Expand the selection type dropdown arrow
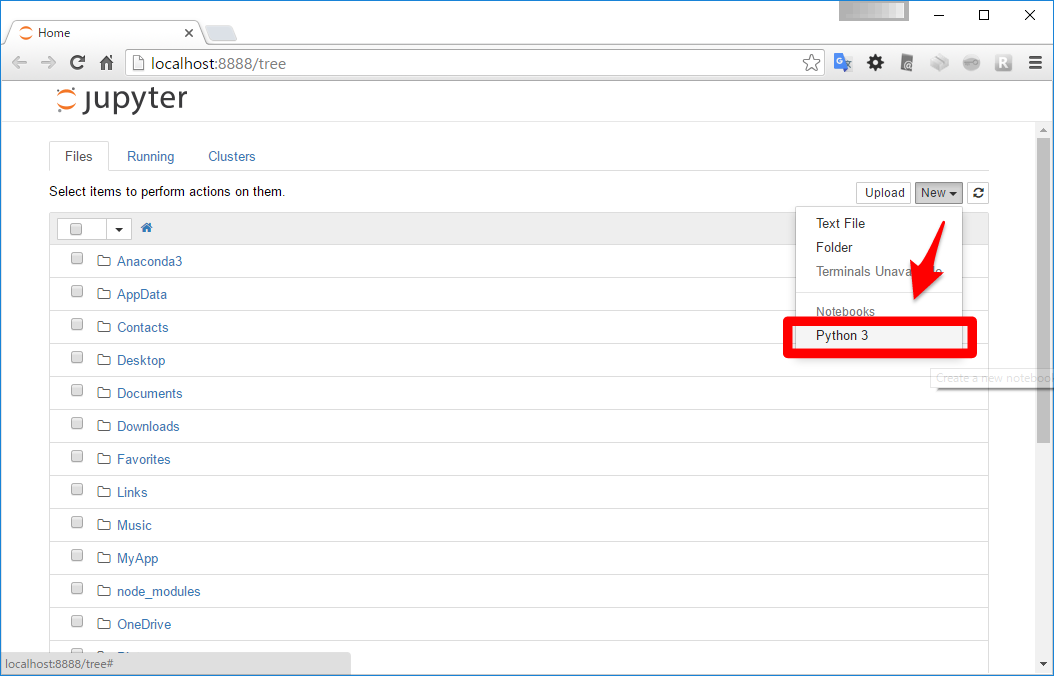This screenshot has height=676, width=1054. pos(119,229)
